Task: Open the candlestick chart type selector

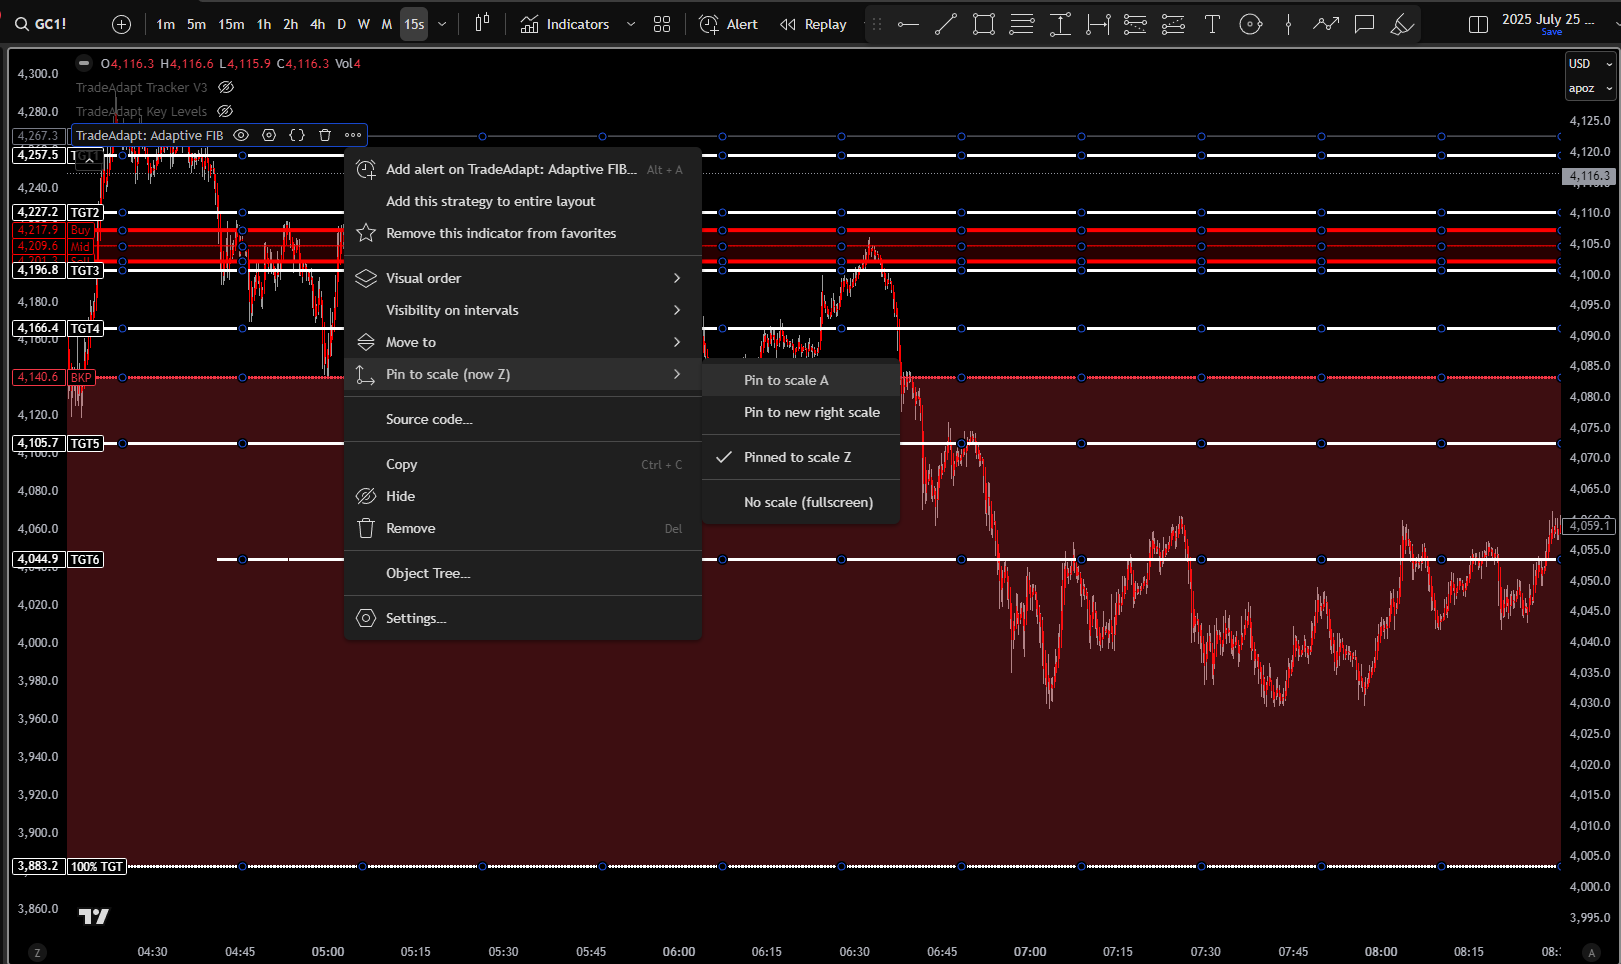Action: click(x=482, y=24)
